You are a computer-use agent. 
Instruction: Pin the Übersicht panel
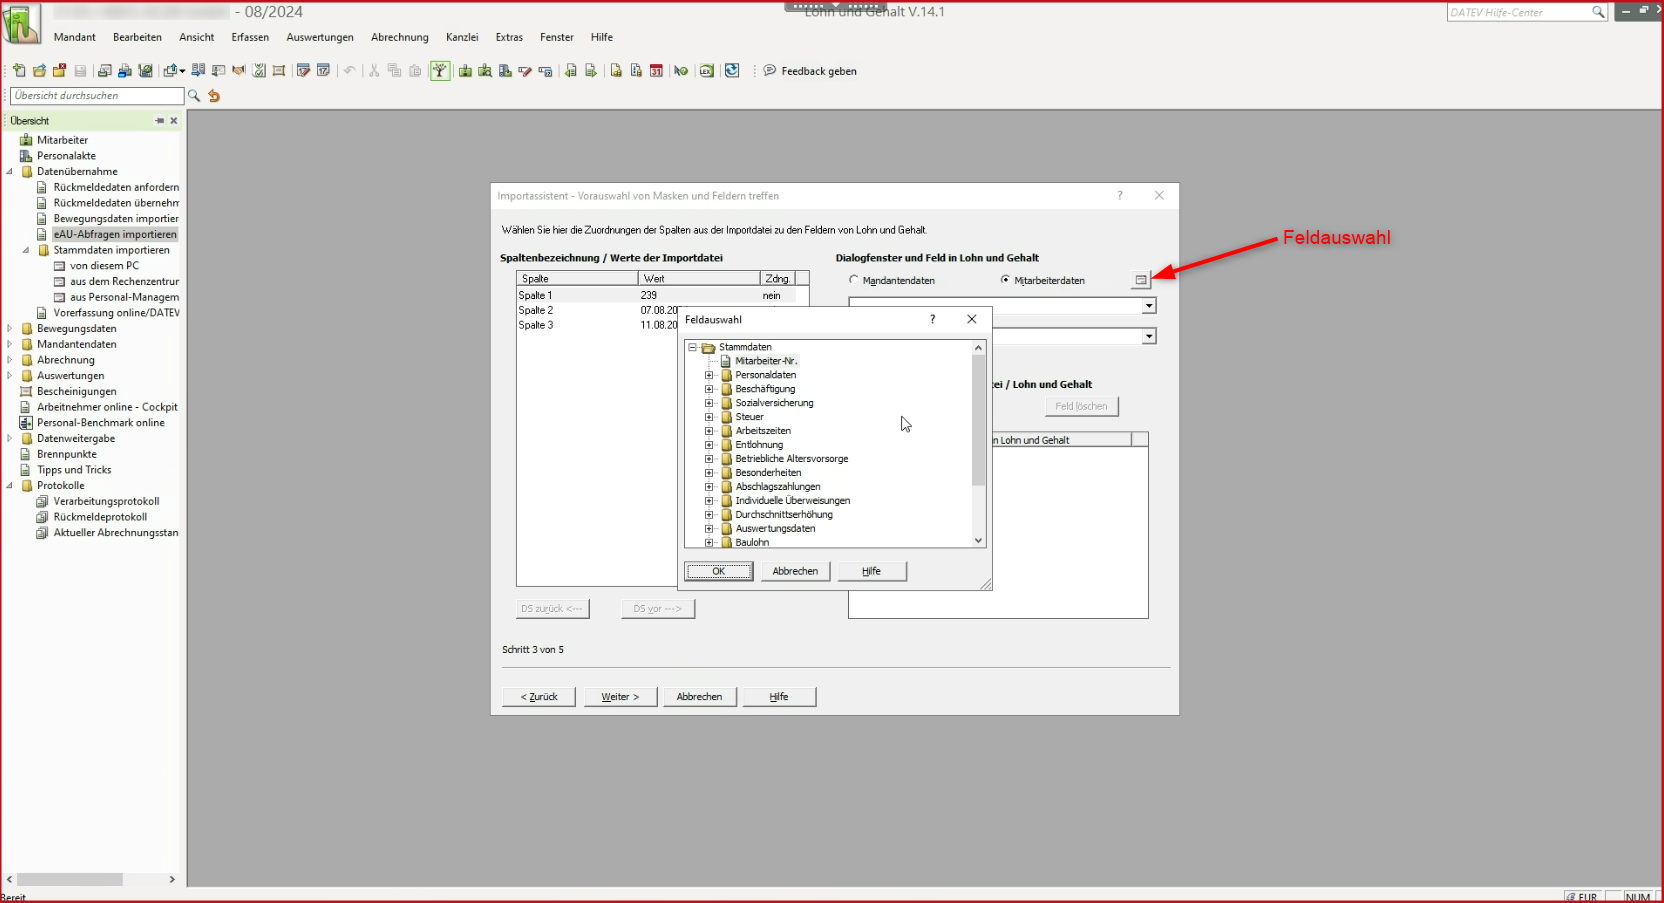click(x=159, y=121)
